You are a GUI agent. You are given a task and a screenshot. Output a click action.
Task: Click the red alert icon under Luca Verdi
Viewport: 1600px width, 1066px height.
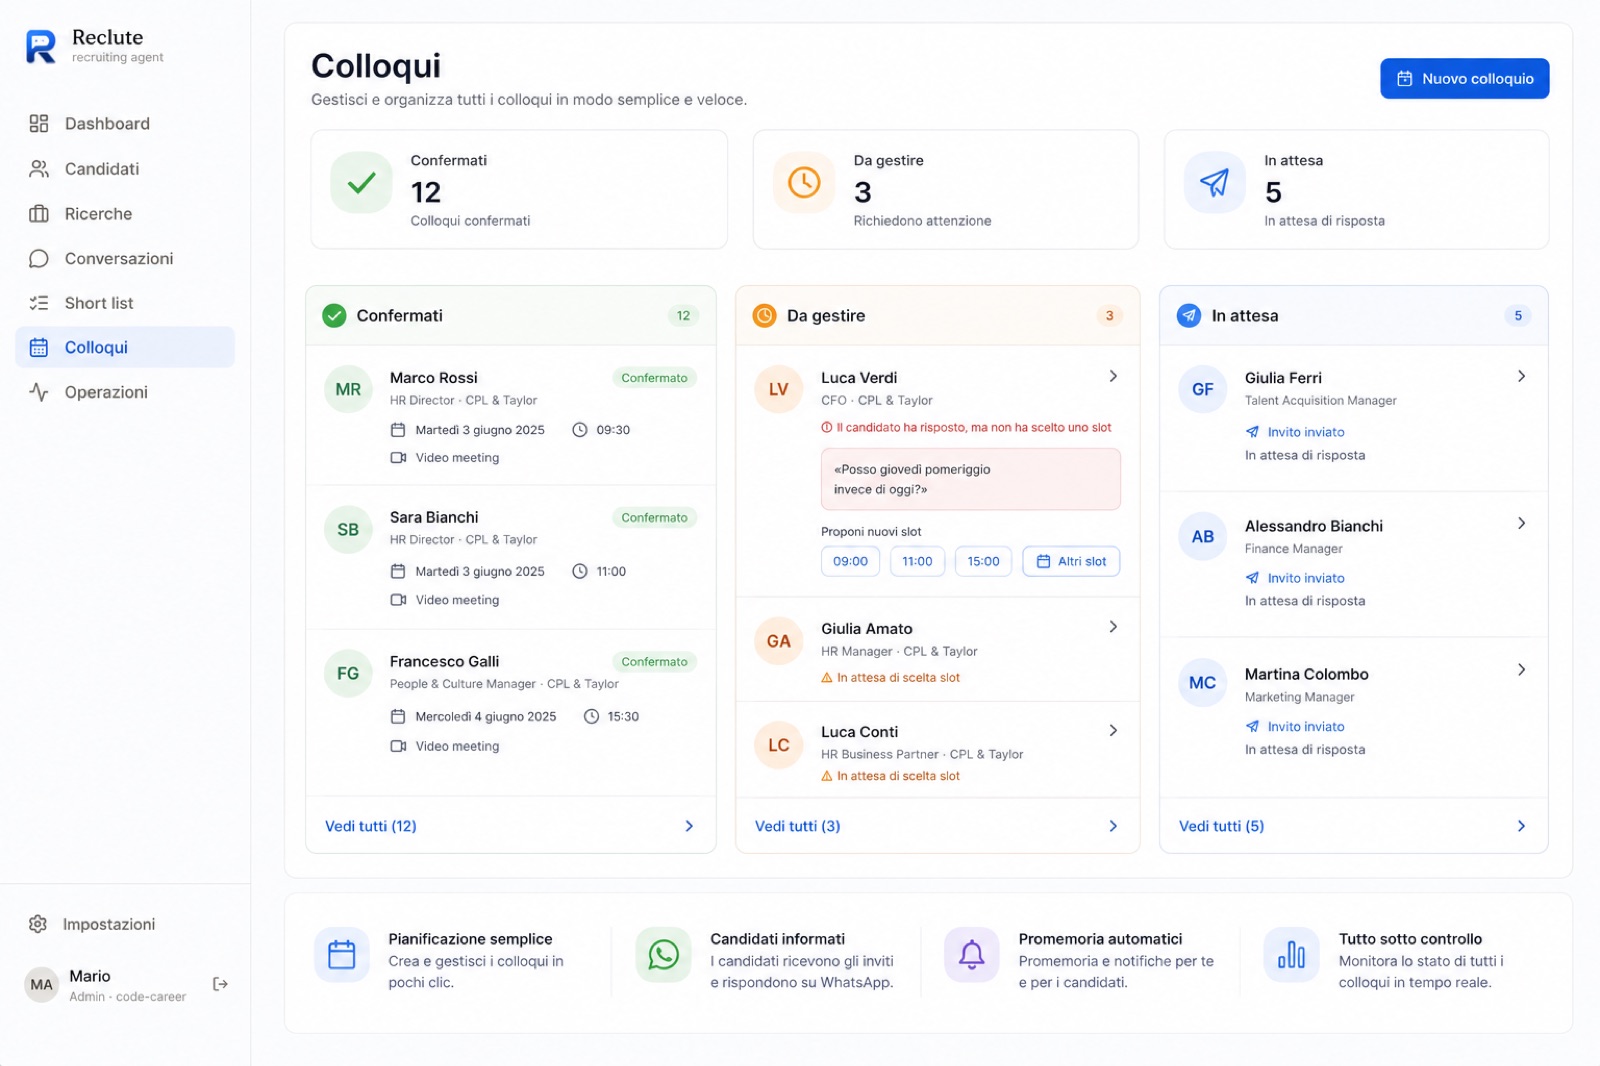[x=827, y=428]
